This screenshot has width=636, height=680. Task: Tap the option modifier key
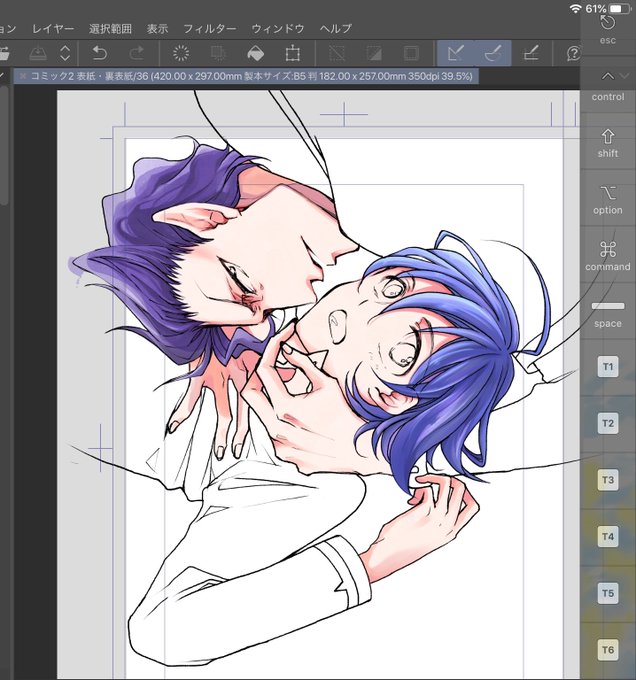(x=608, y=200)
